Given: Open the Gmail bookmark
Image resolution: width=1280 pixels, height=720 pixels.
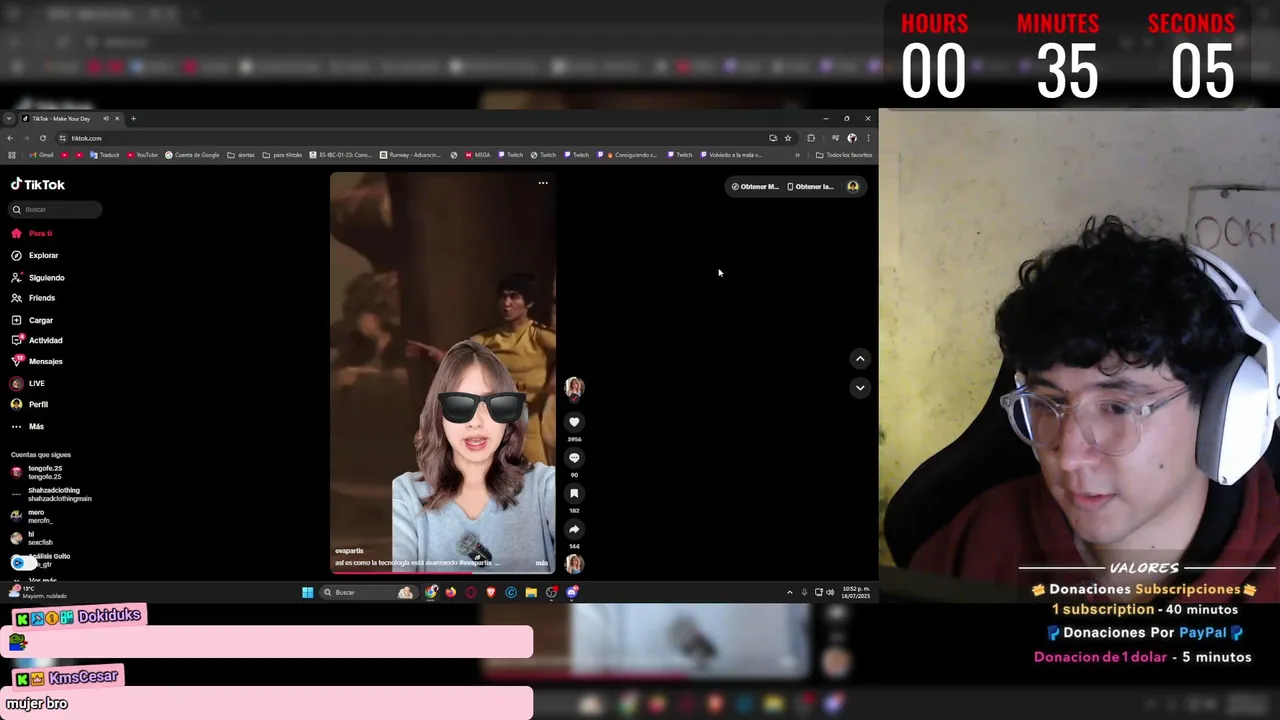Looking at the screenshot, I should pos(41,155).
